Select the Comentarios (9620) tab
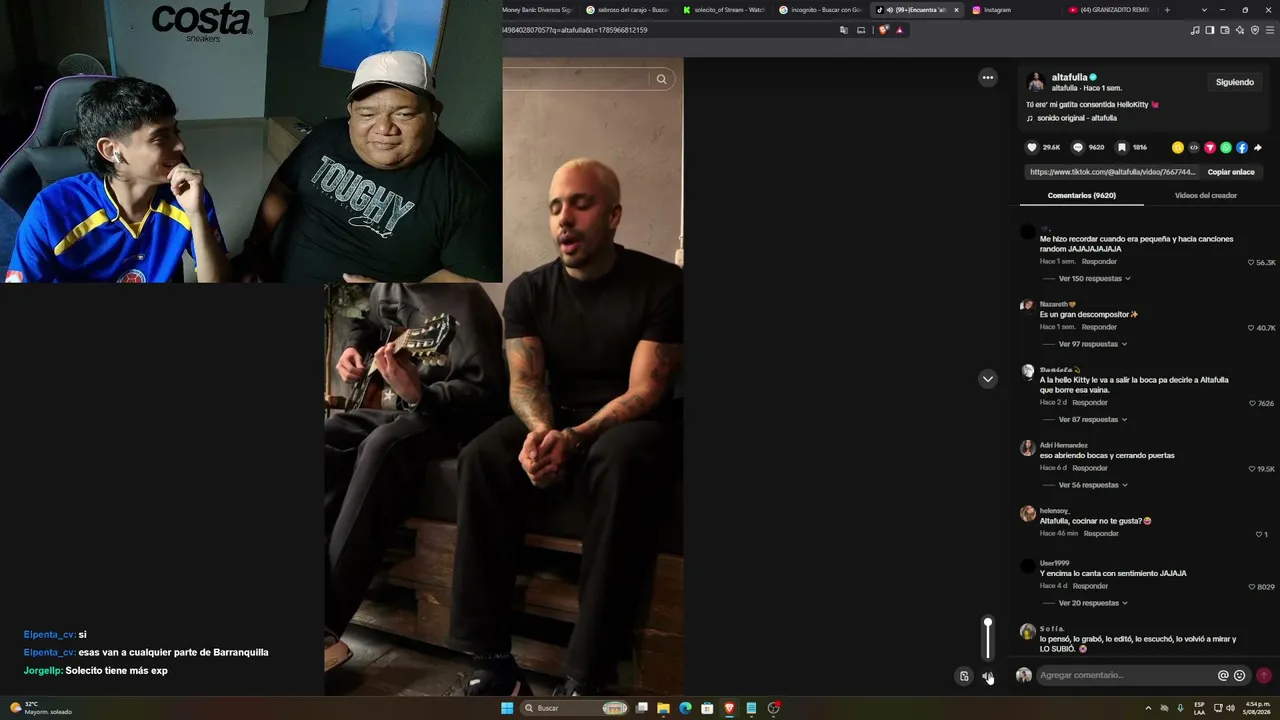Viewport: 1280px width, 720px height. (1081, 195)
